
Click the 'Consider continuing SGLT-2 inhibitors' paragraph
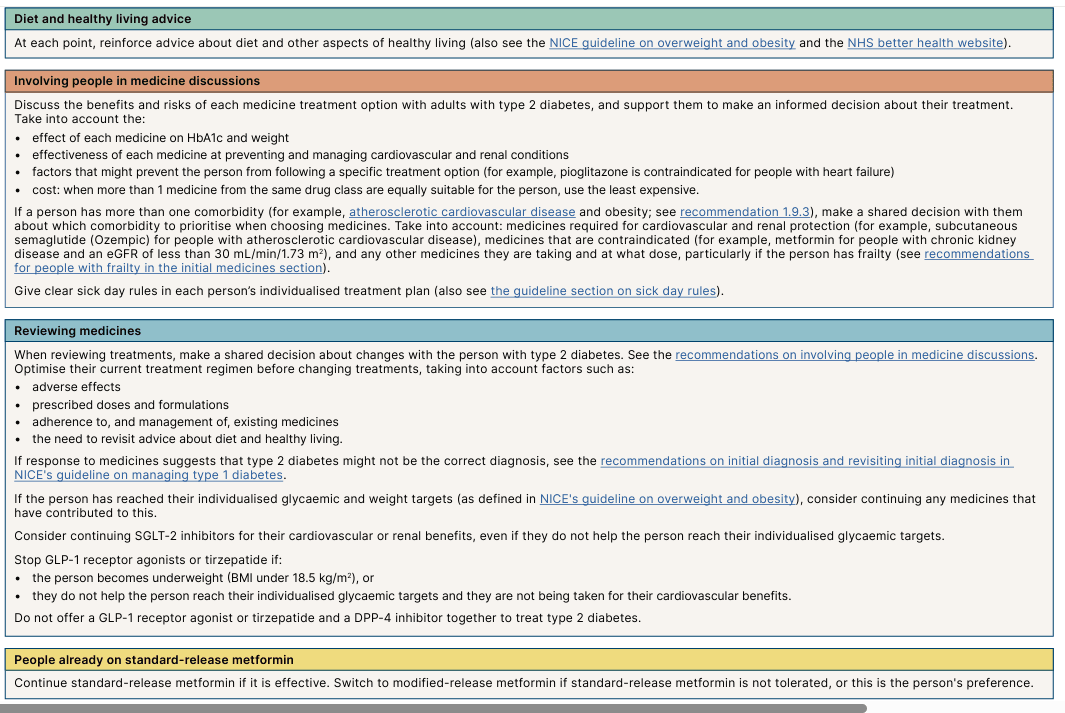(x=478, y=536)
